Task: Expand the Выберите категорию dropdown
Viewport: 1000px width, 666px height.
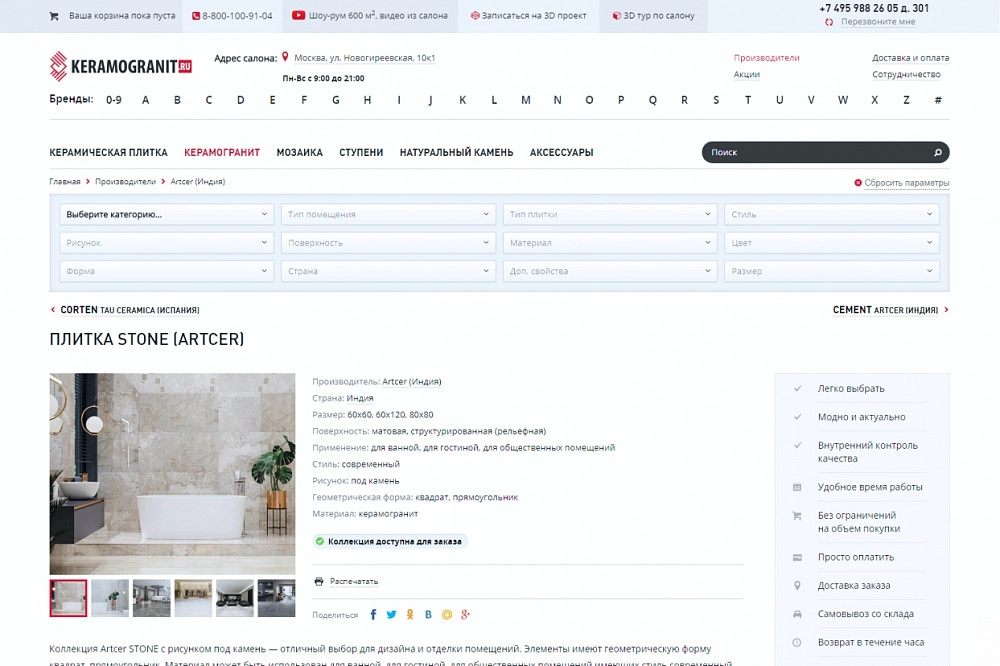Action: (166, 214)
